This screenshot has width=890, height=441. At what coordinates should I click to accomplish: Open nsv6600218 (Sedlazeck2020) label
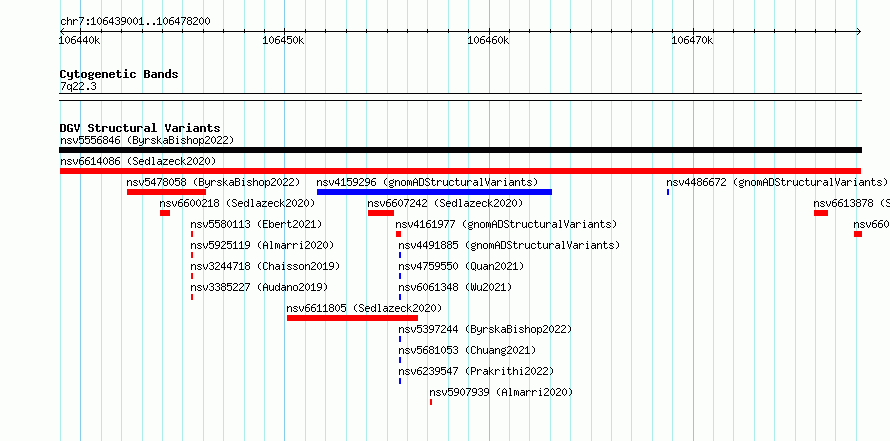[237, 203]
